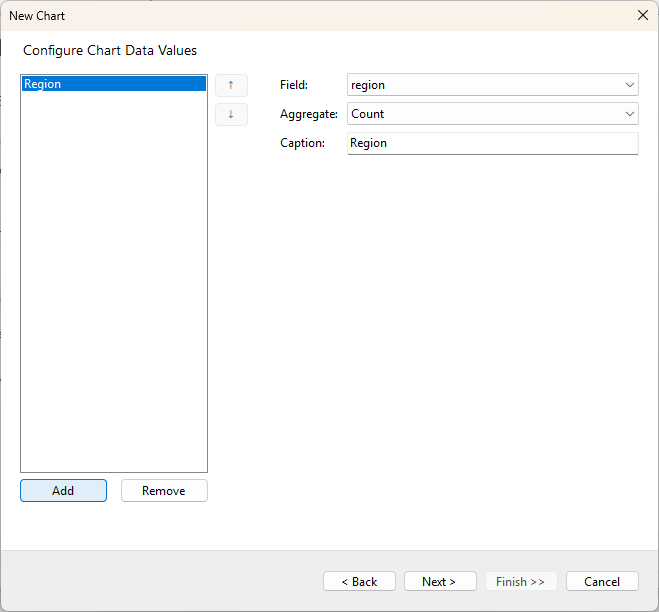Screen dimensions: 659x612
Task: Click the down arrow to move Region down
Action: 231,114
